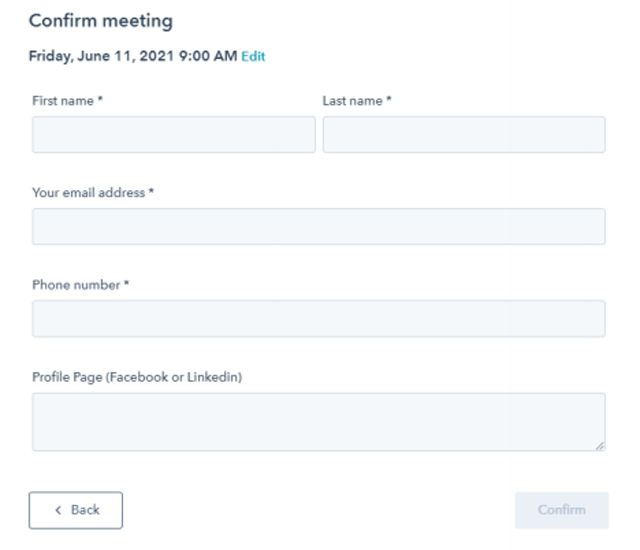Go back using the Back button
Screen dimensions: 640x550
[x=76, y=510]
